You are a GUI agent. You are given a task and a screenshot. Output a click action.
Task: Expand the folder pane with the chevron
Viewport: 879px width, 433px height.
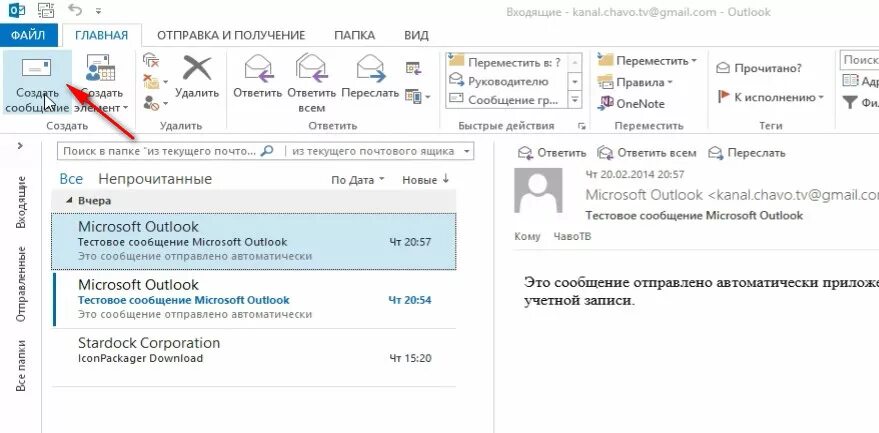click(x=20, y=146)
